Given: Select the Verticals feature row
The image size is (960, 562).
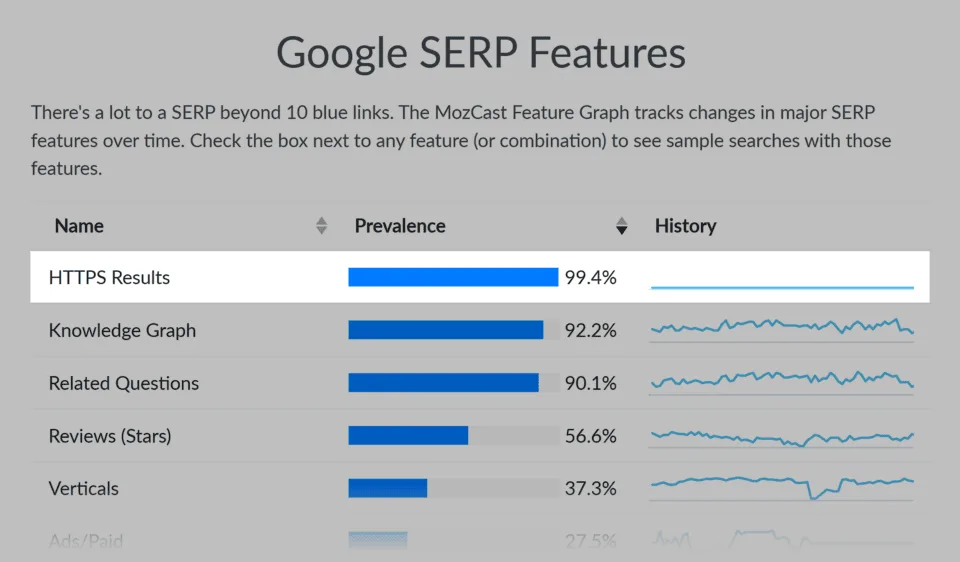Looking at the screenshot, I should pos(479,488).
